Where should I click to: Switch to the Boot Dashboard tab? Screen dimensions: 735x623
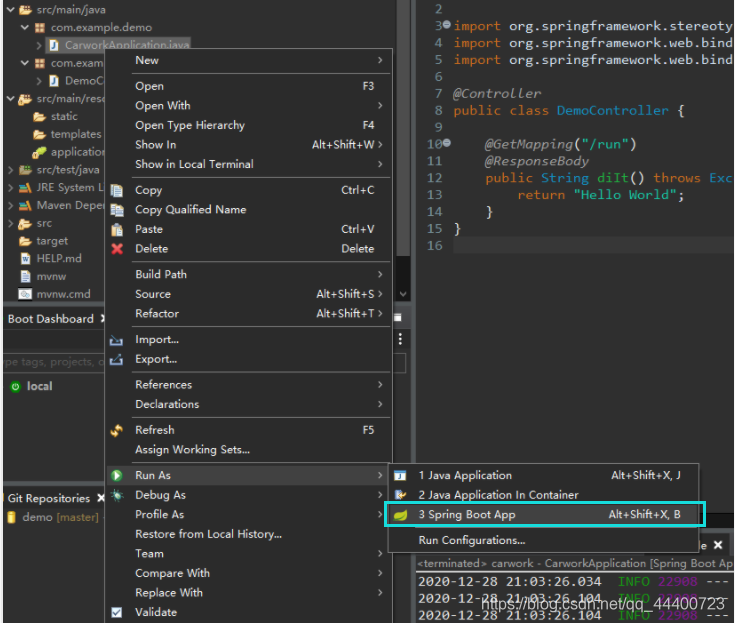tap(51, 319)
